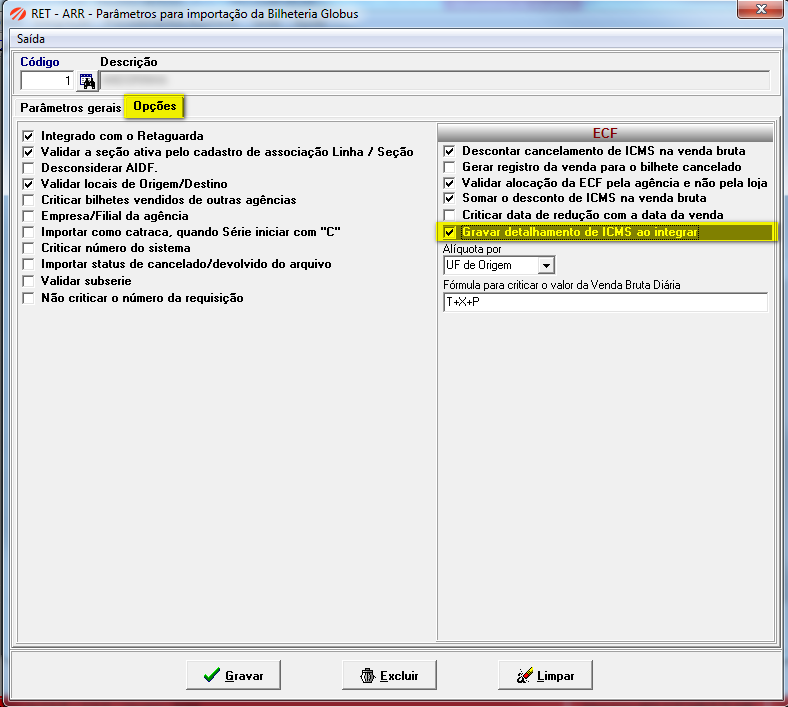Image resolution: width=788 pixels, height=707 pixels.
Task: Click the Código input field
Action: click(47, 81)
